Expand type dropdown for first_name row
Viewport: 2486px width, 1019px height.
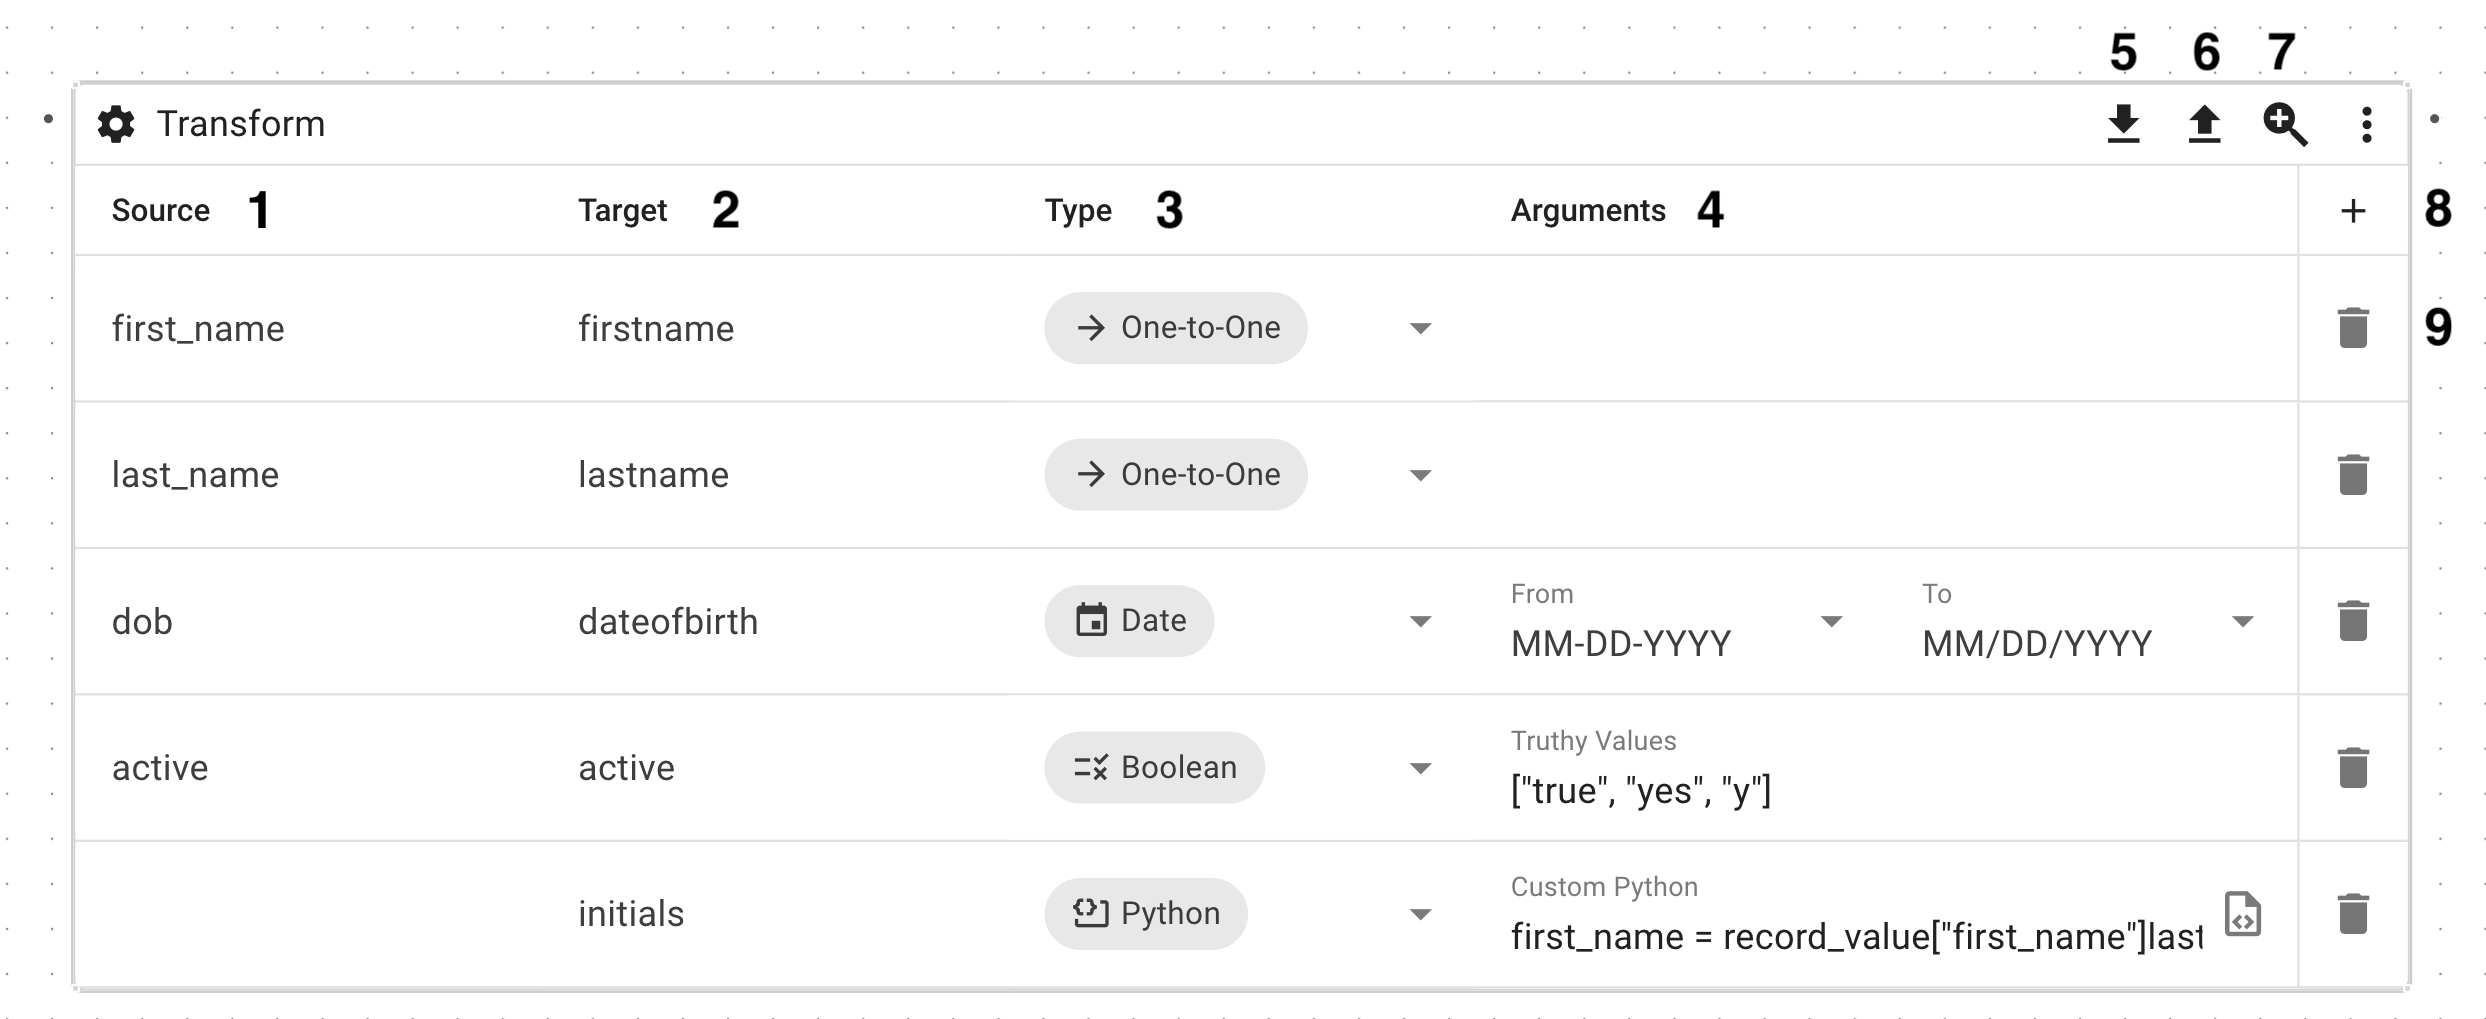(1420, 329)
